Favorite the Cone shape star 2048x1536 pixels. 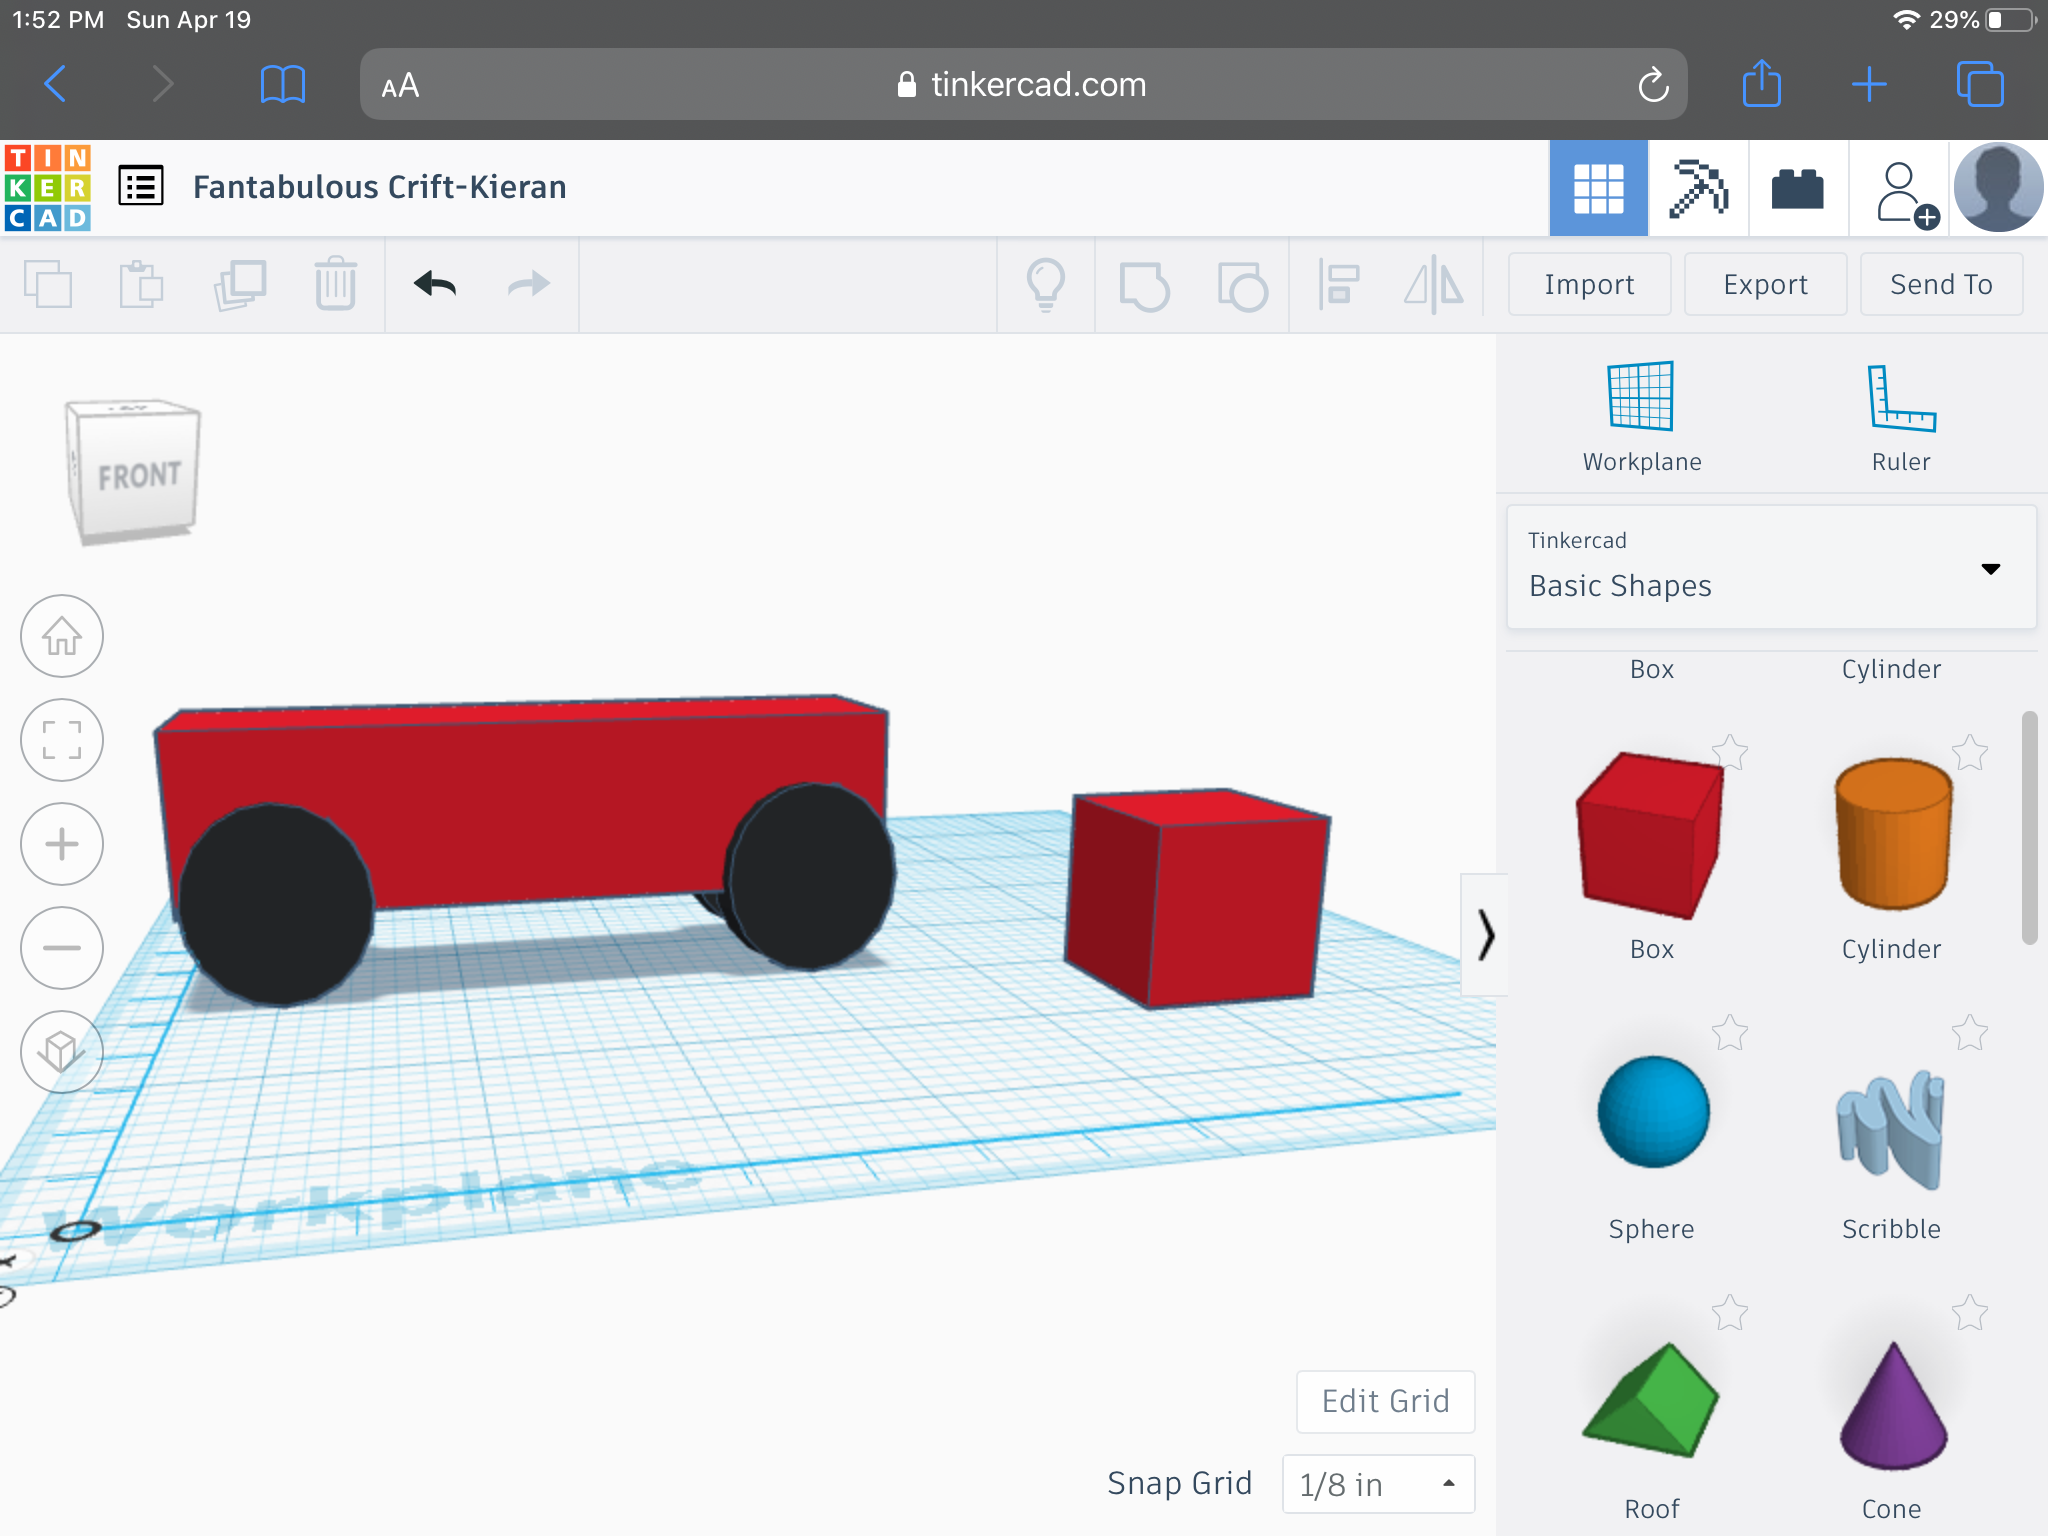[1969, 1312]
